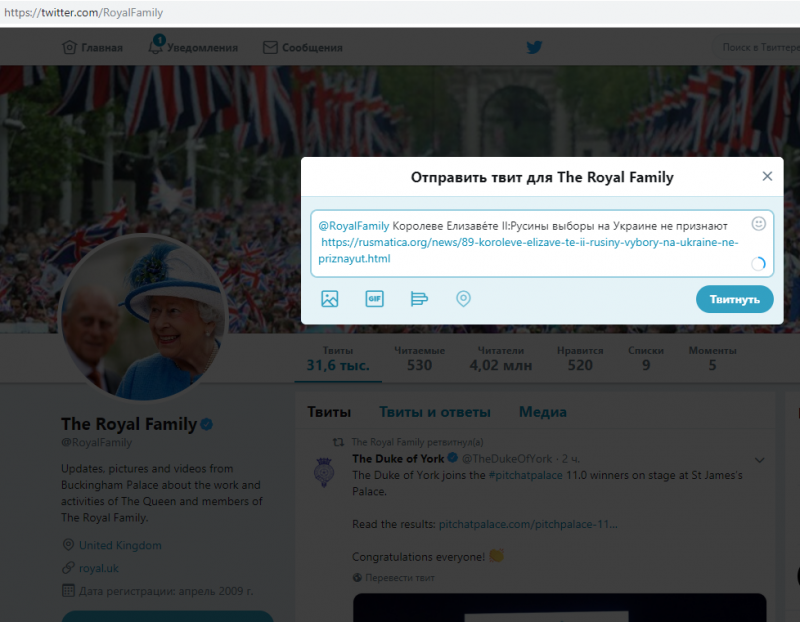Open the Читатели 4,02 млн stat
Image resolution: width=800 pixels, height=622 pixels.
pos(501,359)
